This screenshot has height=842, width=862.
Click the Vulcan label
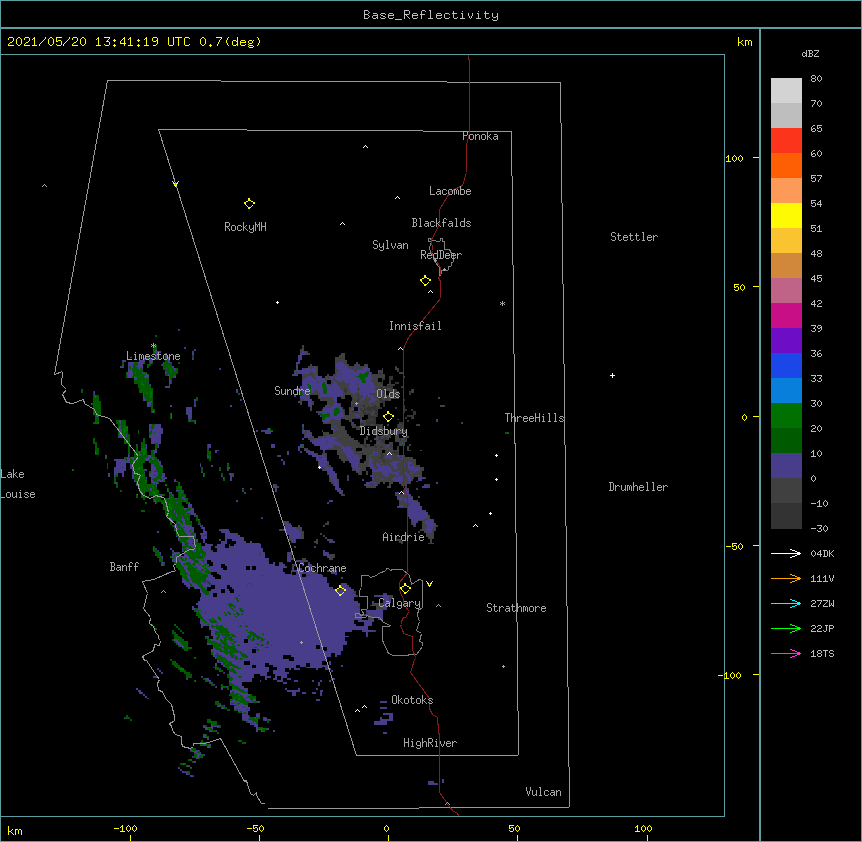coord(543,792)
